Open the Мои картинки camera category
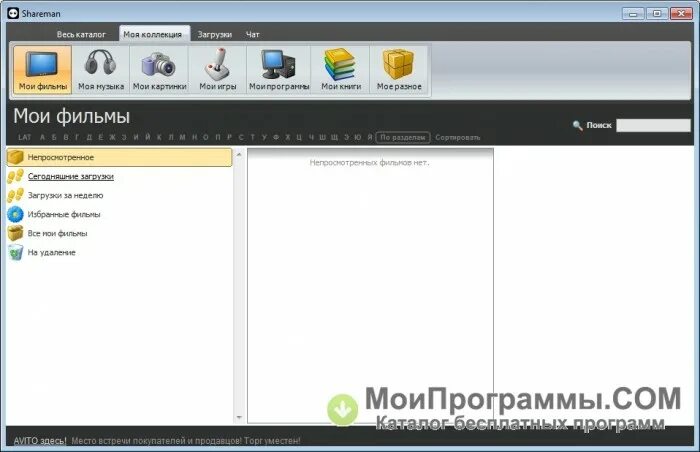The image size is (700, 452). pos(159,70)
